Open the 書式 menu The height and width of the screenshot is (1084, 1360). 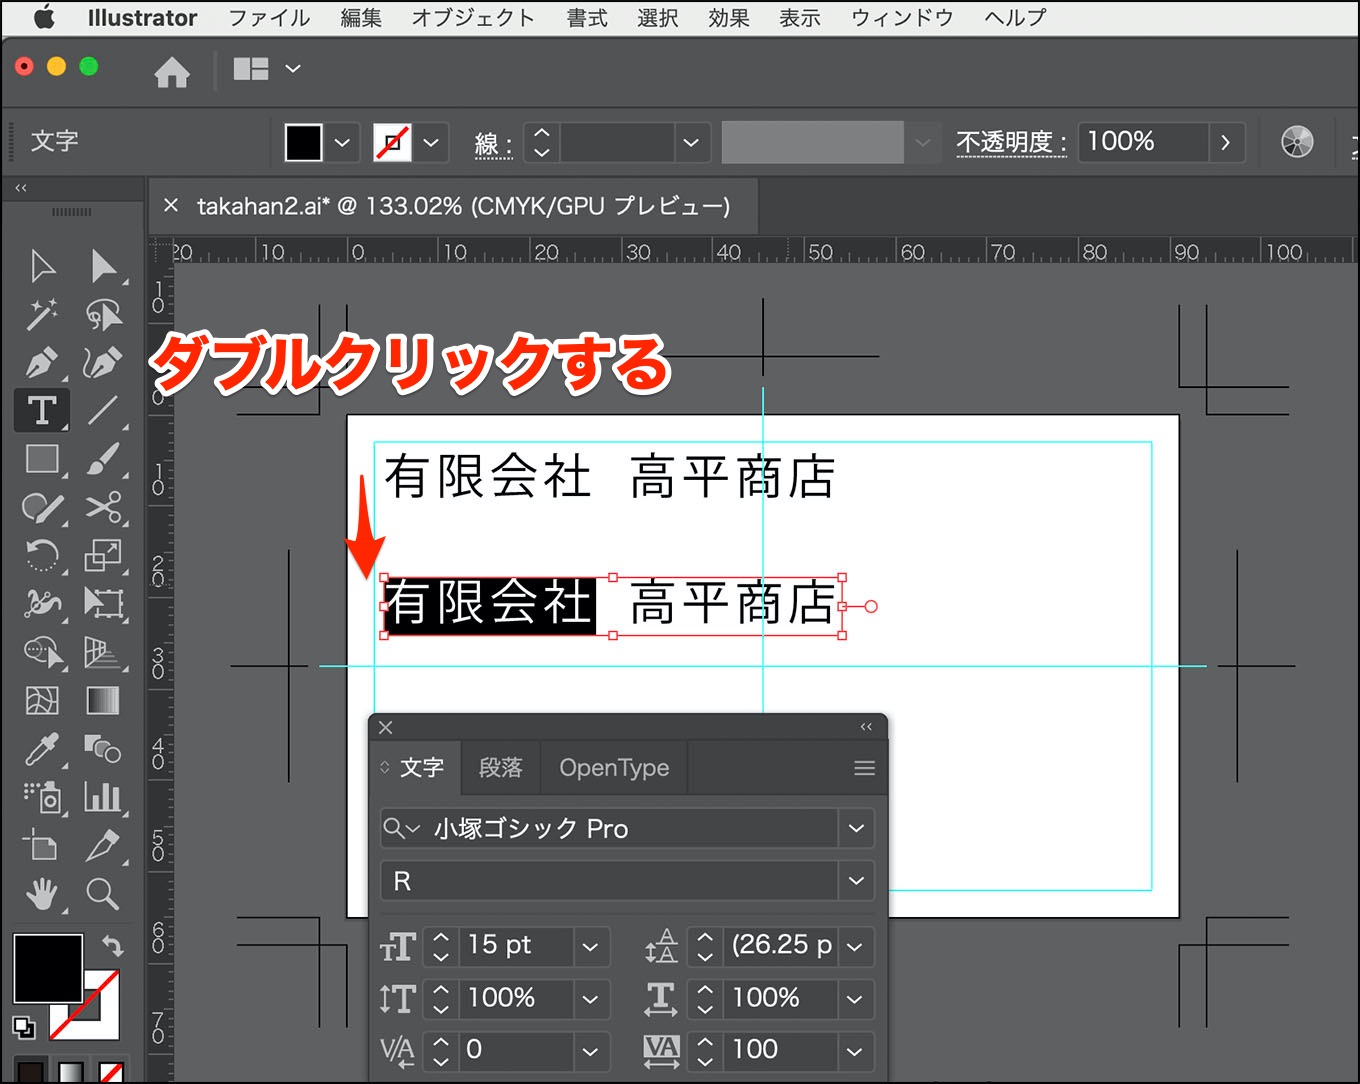click(587, 18)
